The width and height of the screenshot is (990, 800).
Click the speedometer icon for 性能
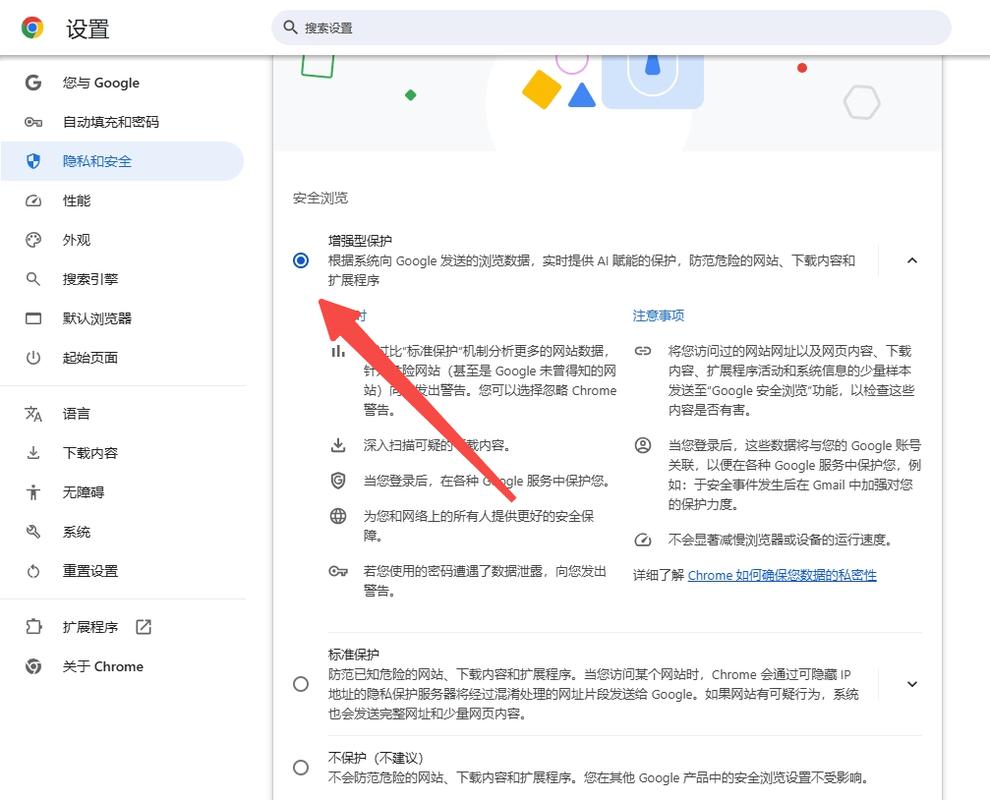tap(33, 201)
